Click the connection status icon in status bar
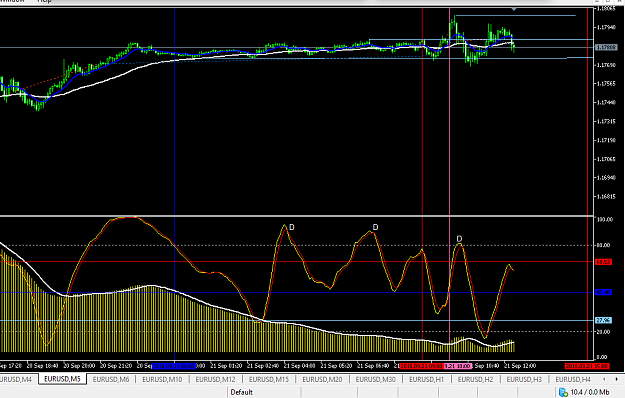Image resolution: width=625 pixels, height=398 pixels. (x=563, y=392)
